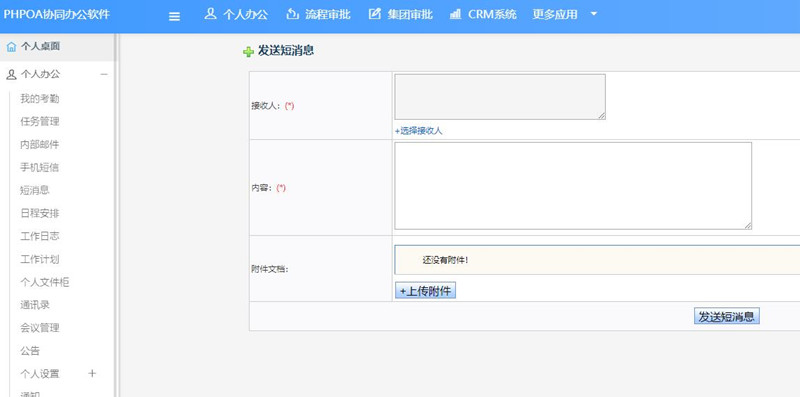Click the home icon beside 个人桌面
This screenshot has width=800, height=397.
11,47
